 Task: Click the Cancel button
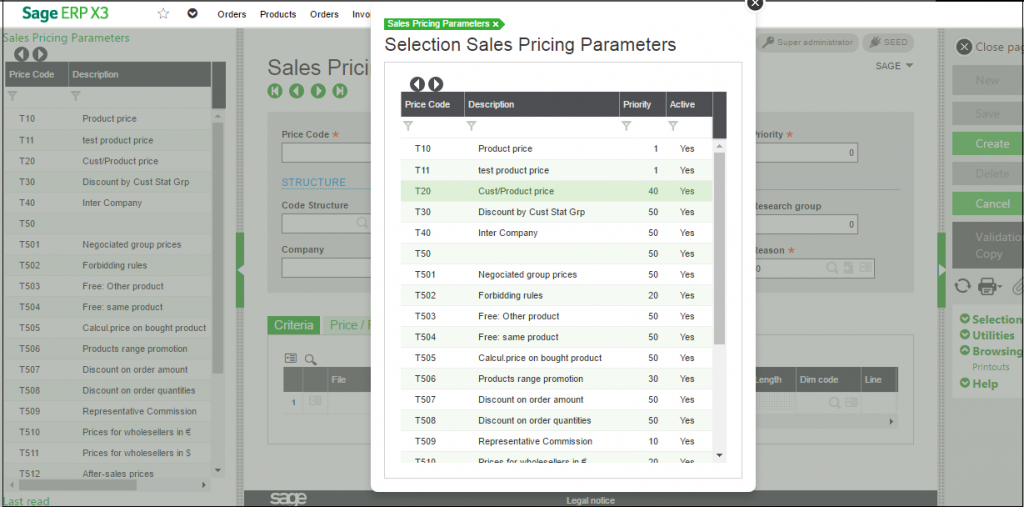click(988, 204)
